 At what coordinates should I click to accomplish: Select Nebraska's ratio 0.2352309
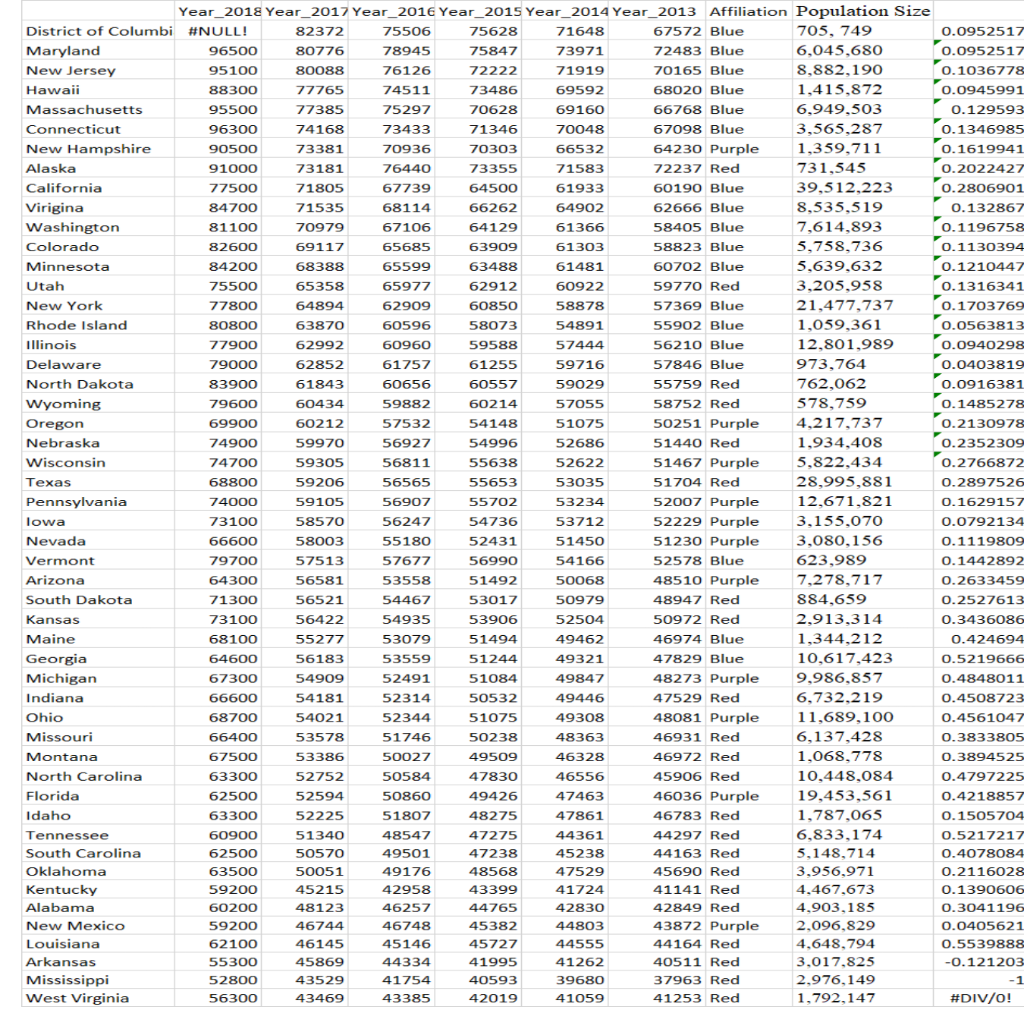pos(979,442)
